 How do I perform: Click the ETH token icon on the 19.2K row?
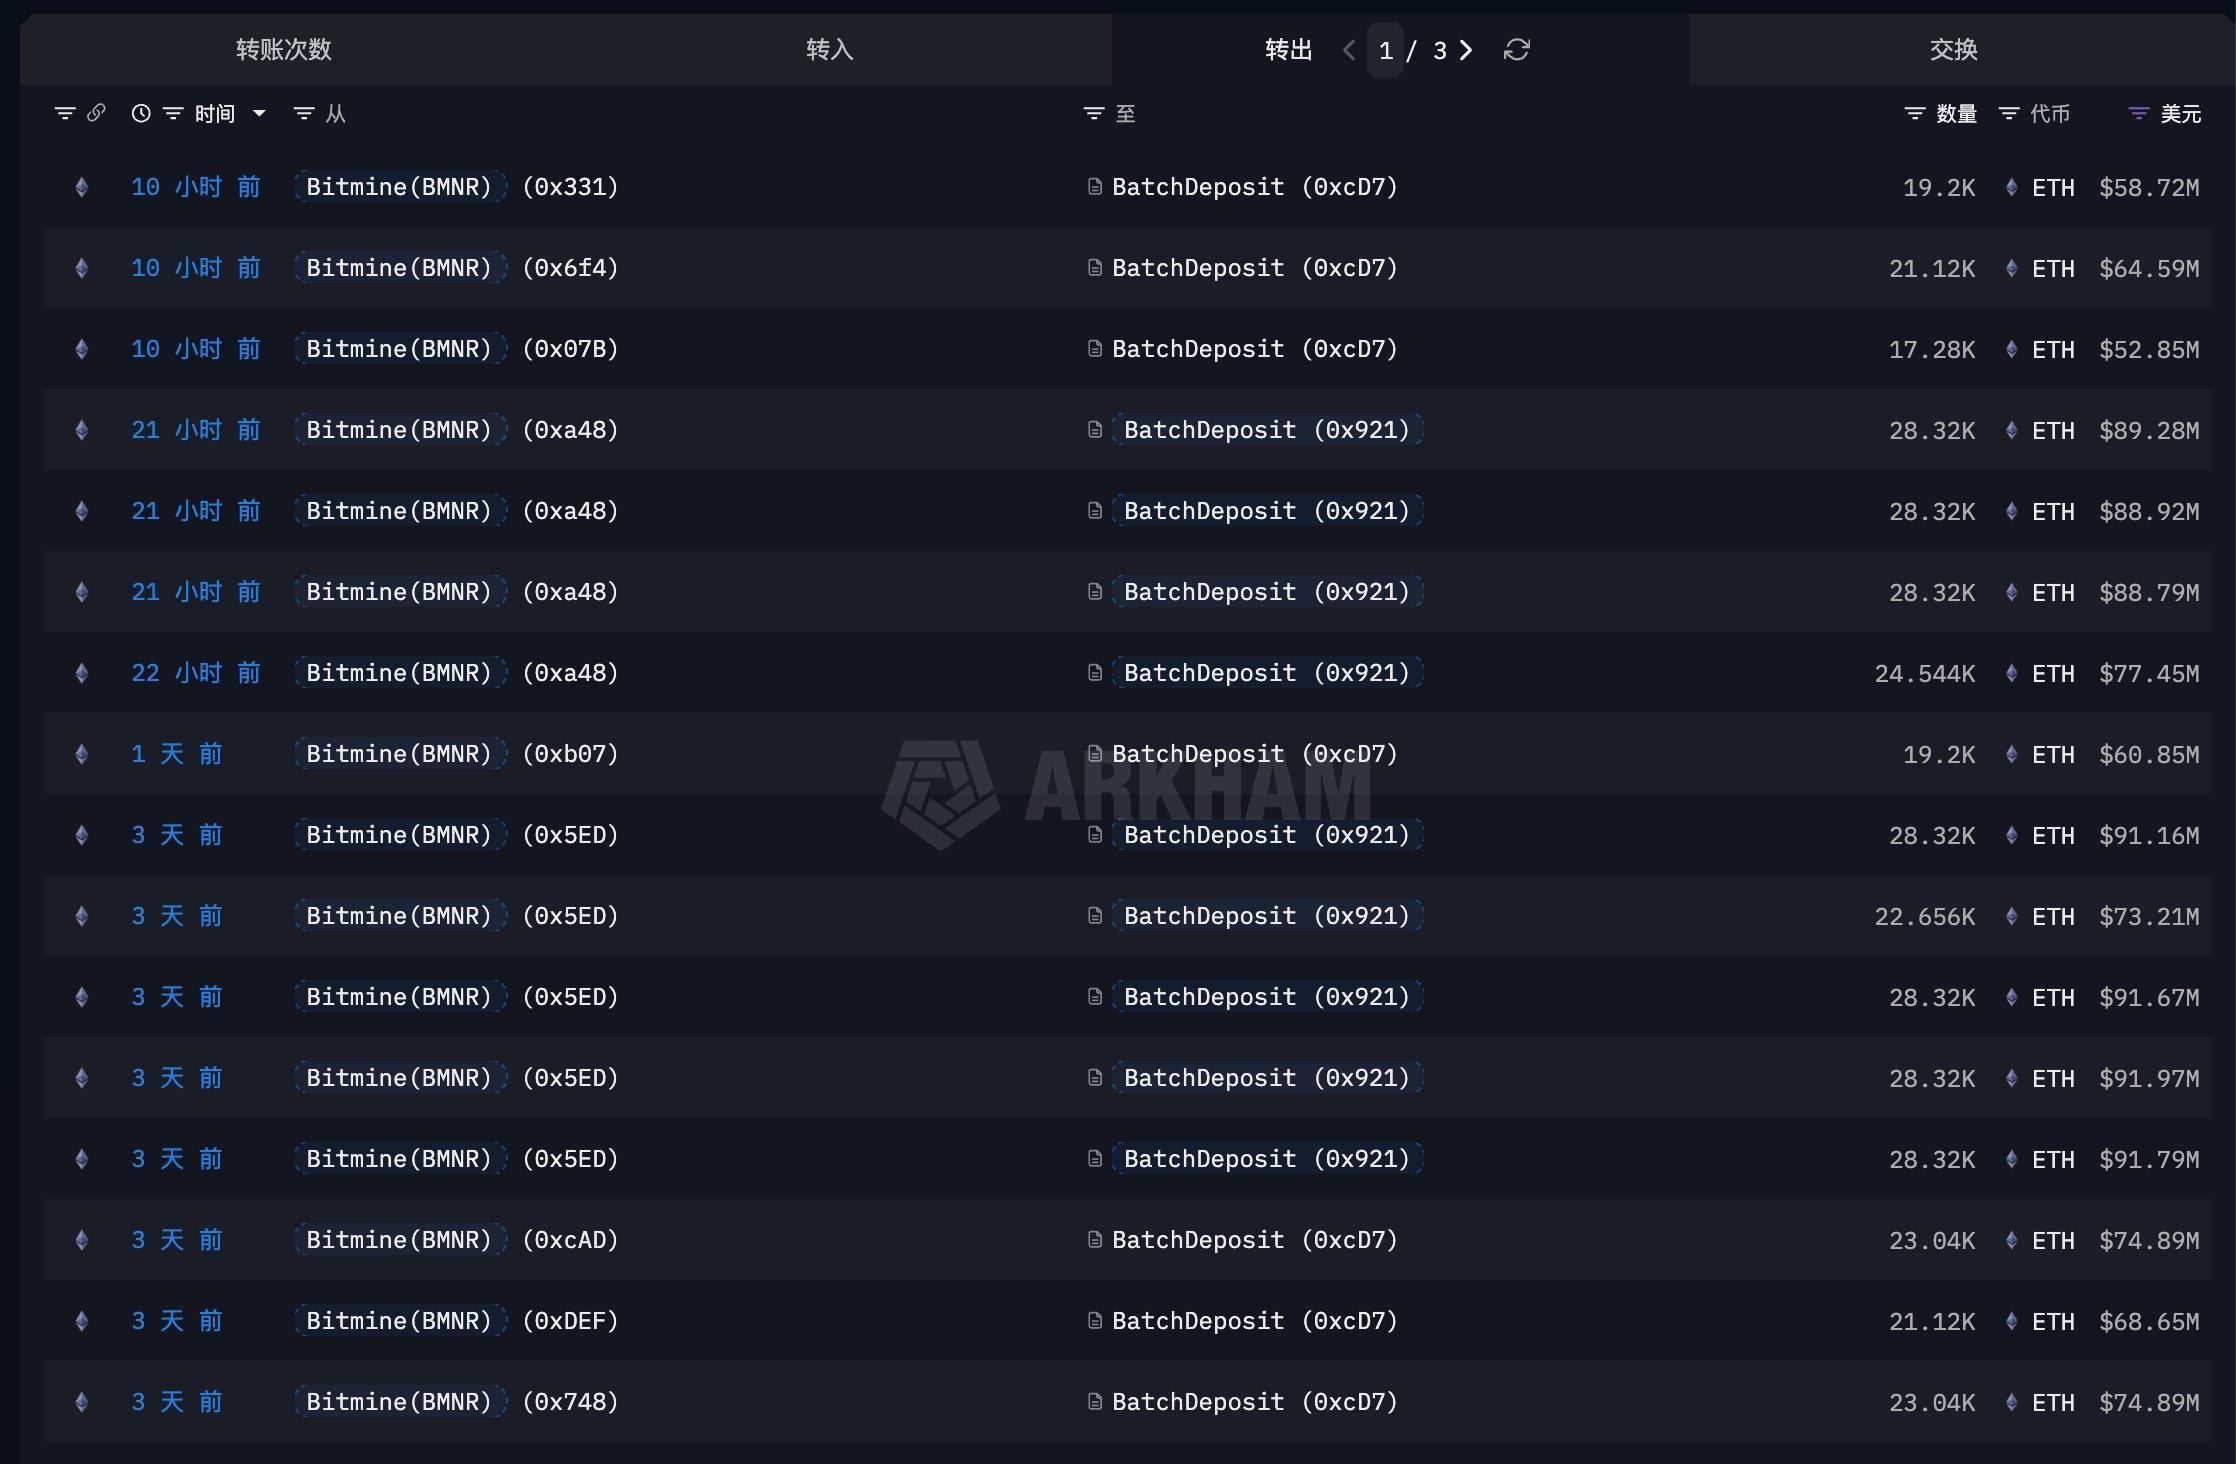2012,187
